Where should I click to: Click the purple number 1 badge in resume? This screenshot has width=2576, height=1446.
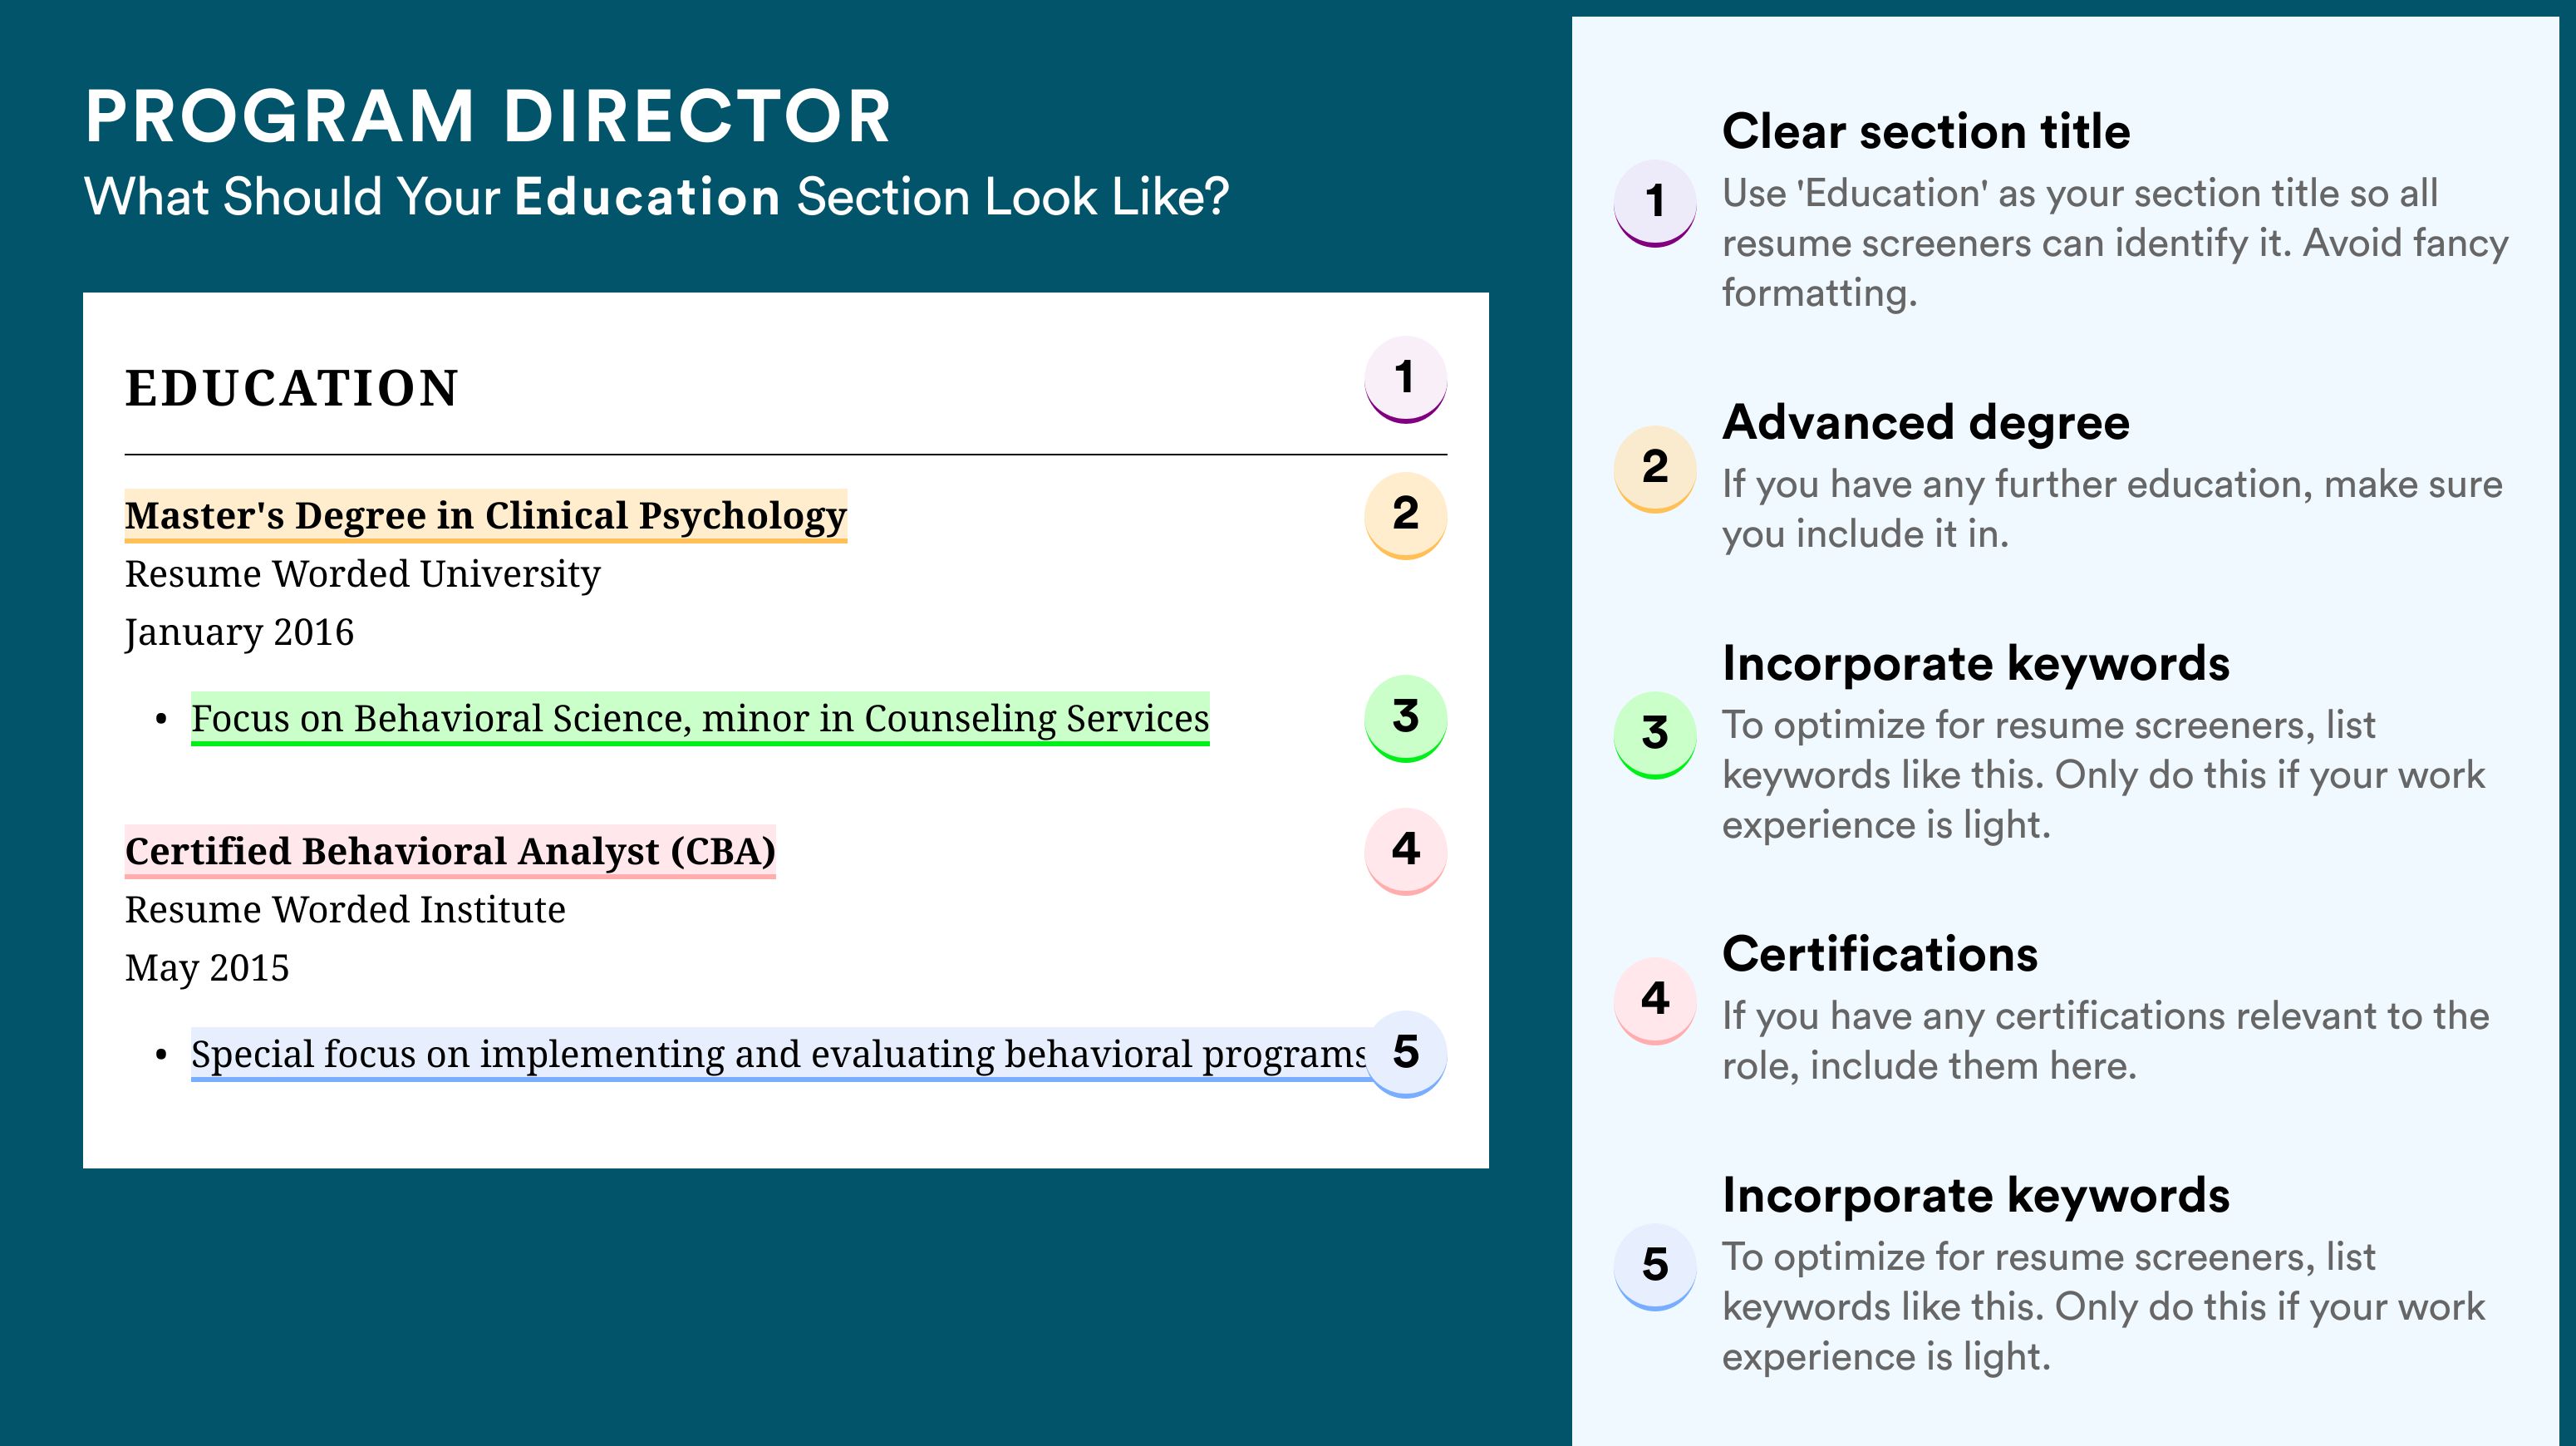(1405, 379)
